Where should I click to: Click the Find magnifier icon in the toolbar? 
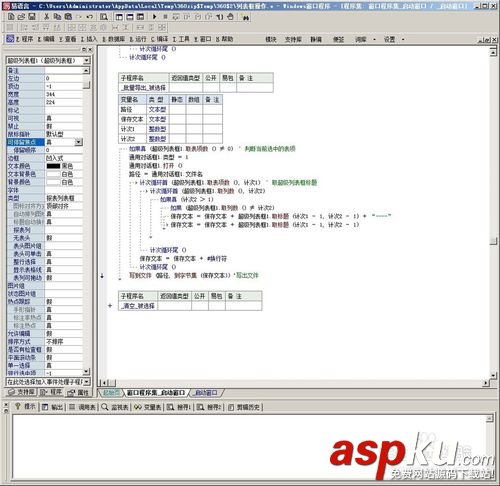(x=104, y=16)
